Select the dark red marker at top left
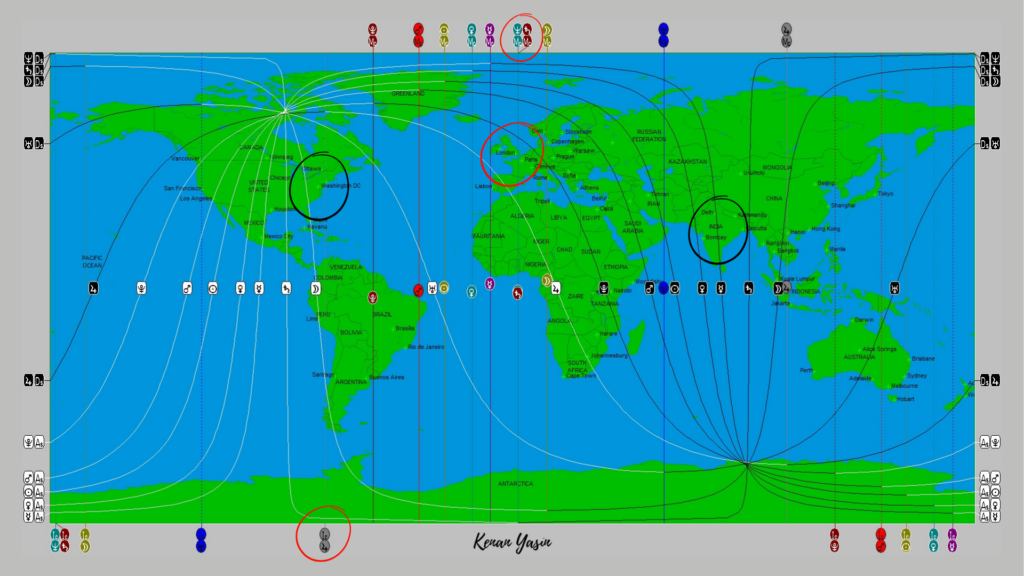 point(373,35)
